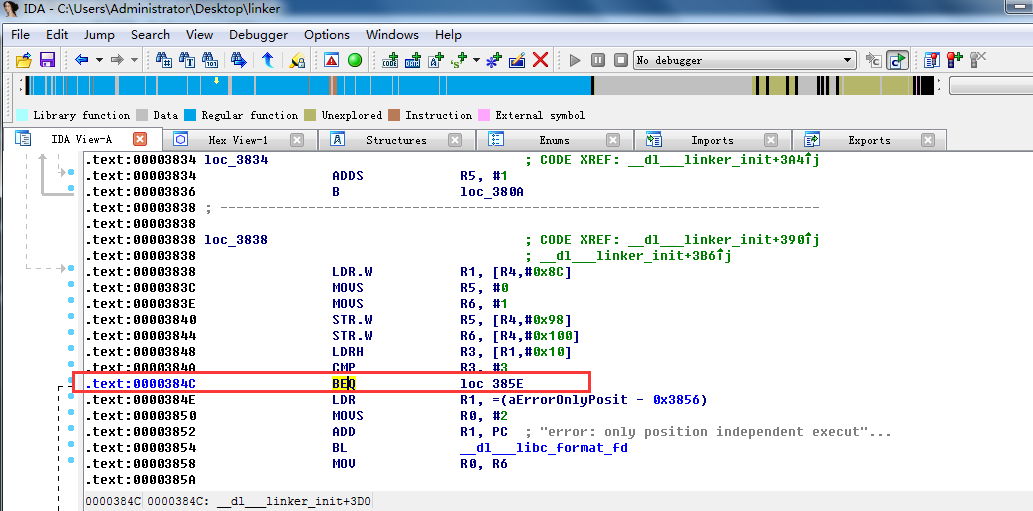Click the loc_385E branch target
Image resolution: width=1033 pixels, height=511 pixels.
491,384
